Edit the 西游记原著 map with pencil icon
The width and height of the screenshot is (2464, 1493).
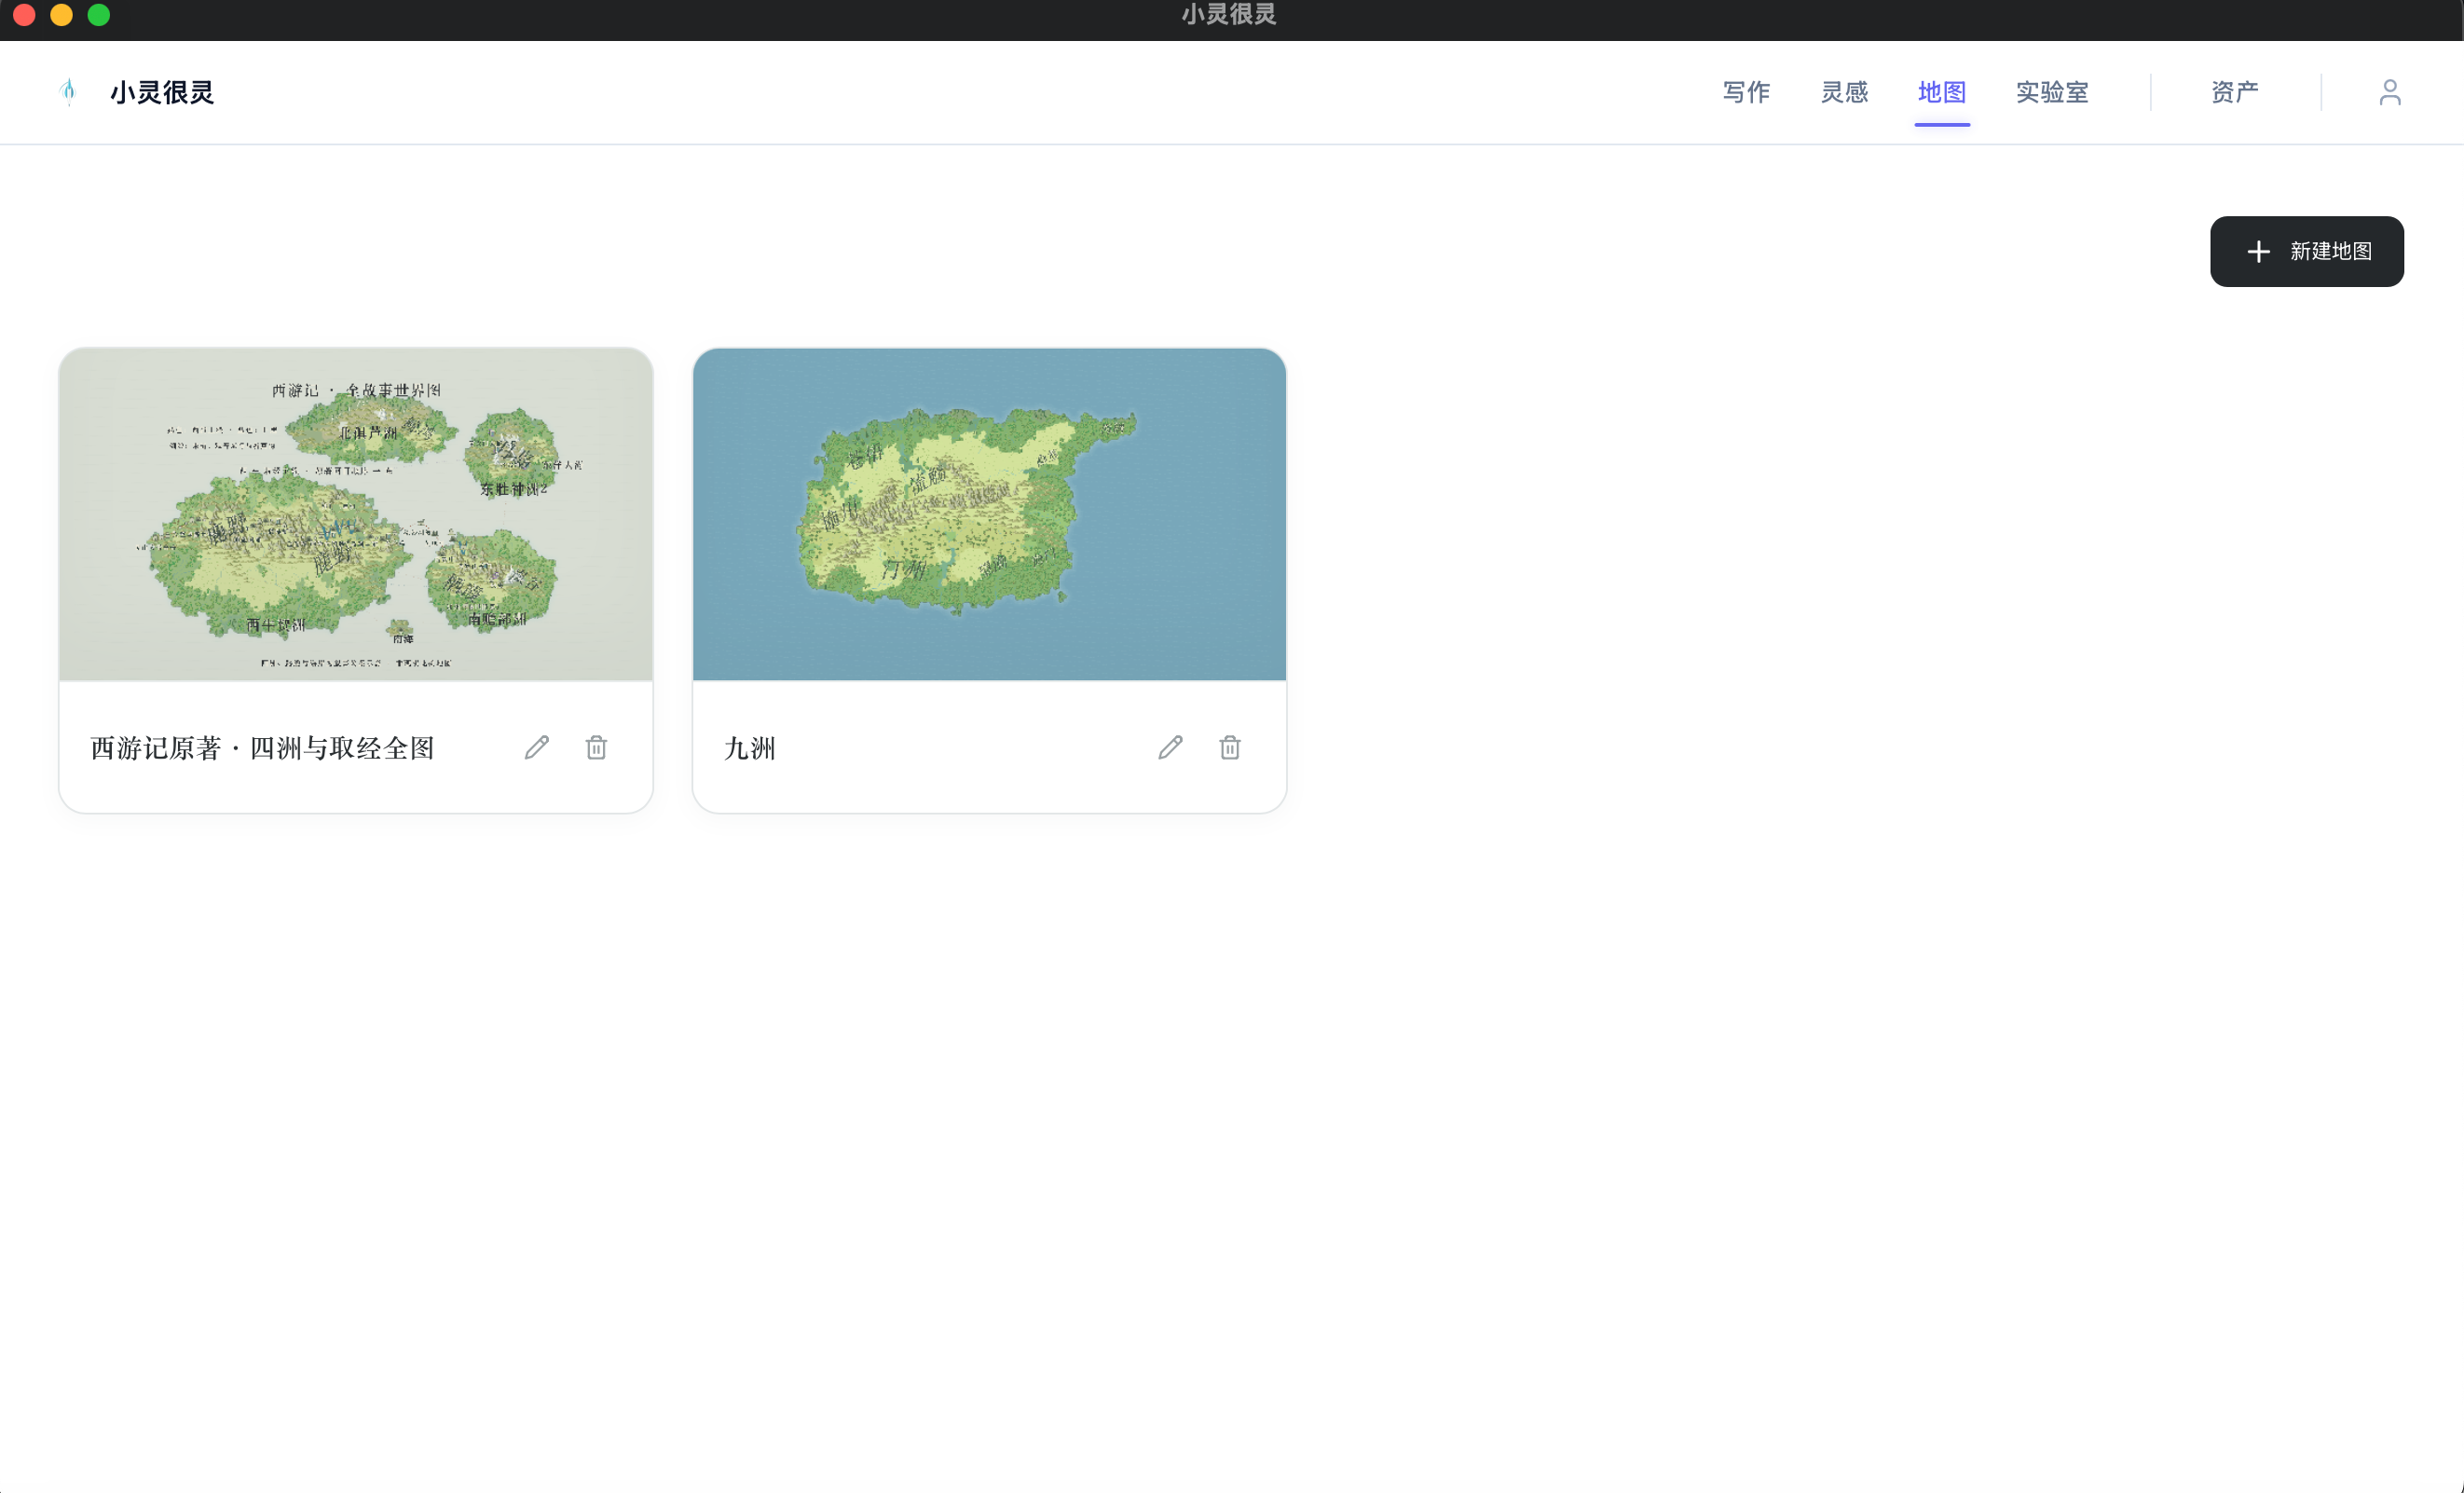click(537, 747)
